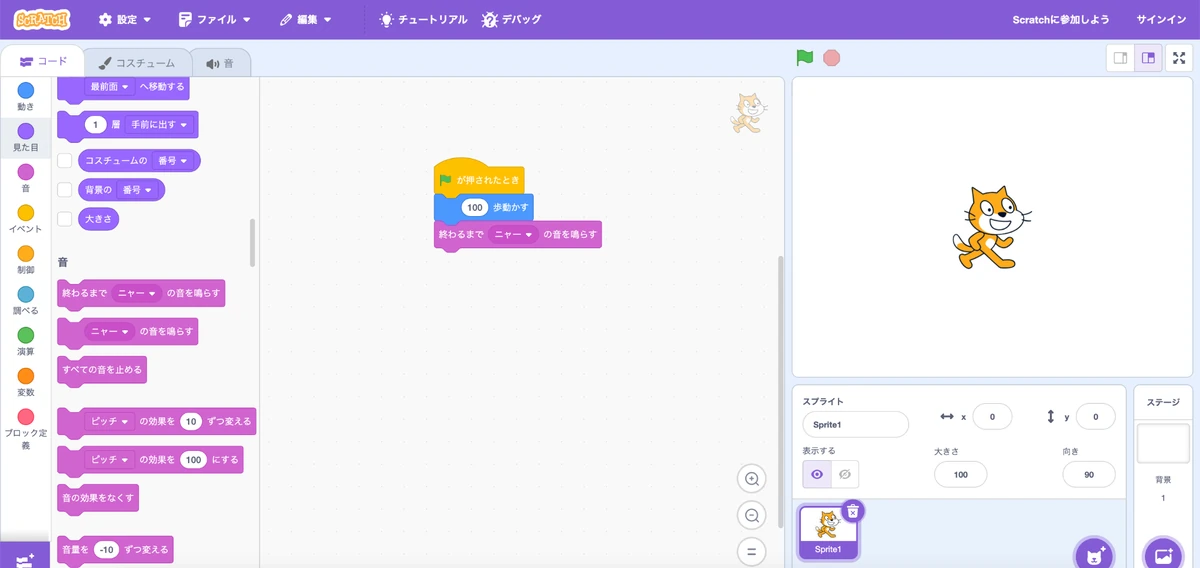Select the stage backdrop thumbnail
Screen dimensions: 1200x568
[x=1162, y=443]
